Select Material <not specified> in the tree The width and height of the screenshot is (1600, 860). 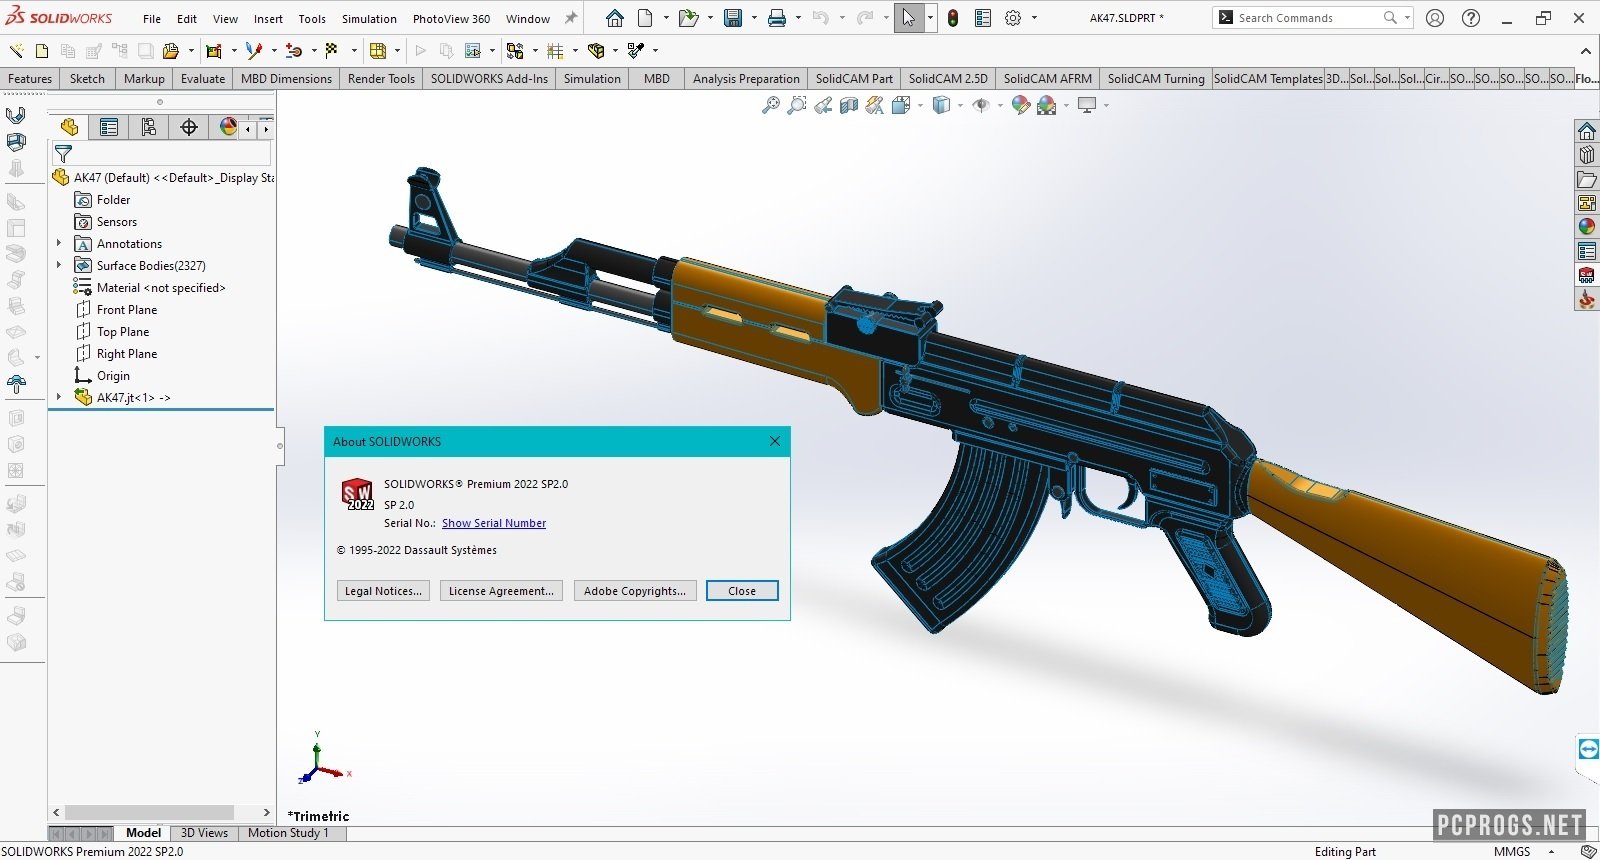point(161,288)
